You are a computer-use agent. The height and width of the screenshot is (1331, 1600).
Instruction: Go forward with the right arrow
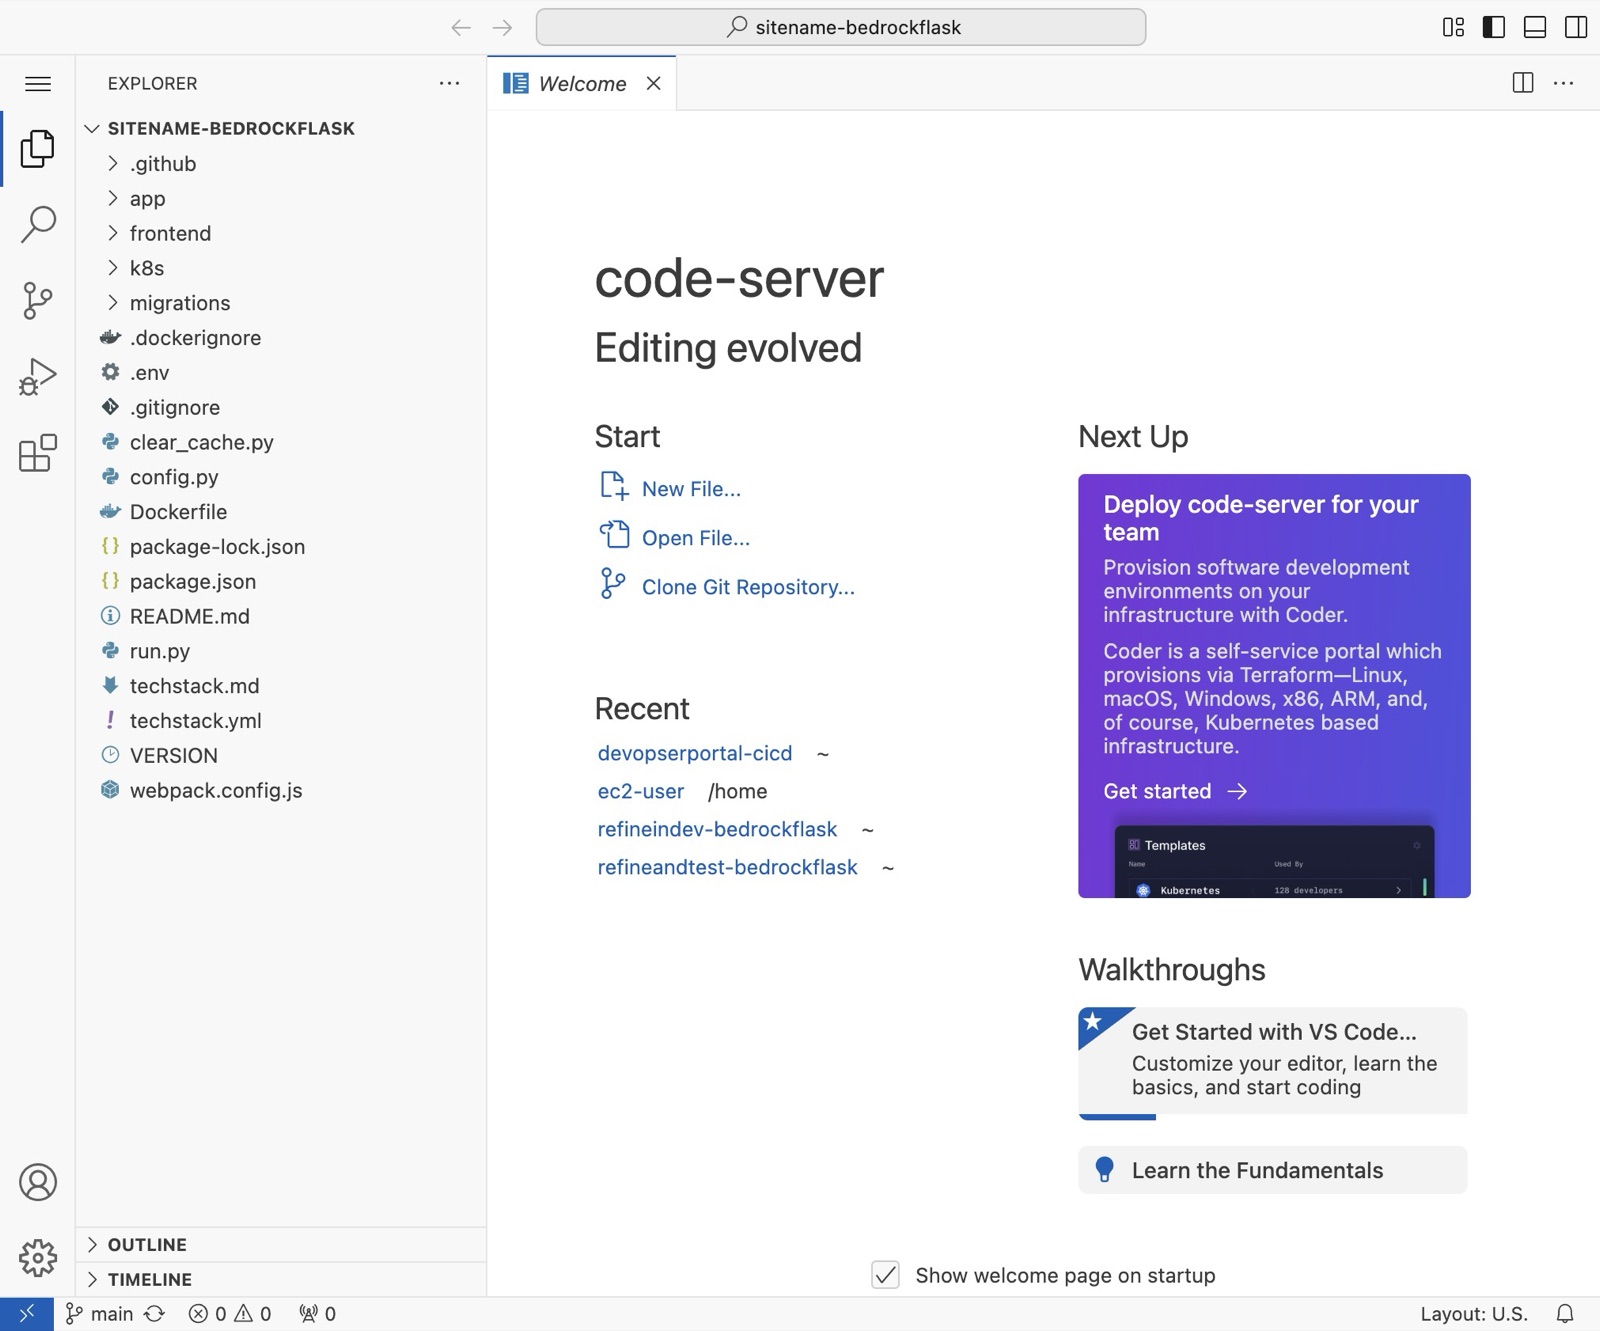[x=503, y=27]
